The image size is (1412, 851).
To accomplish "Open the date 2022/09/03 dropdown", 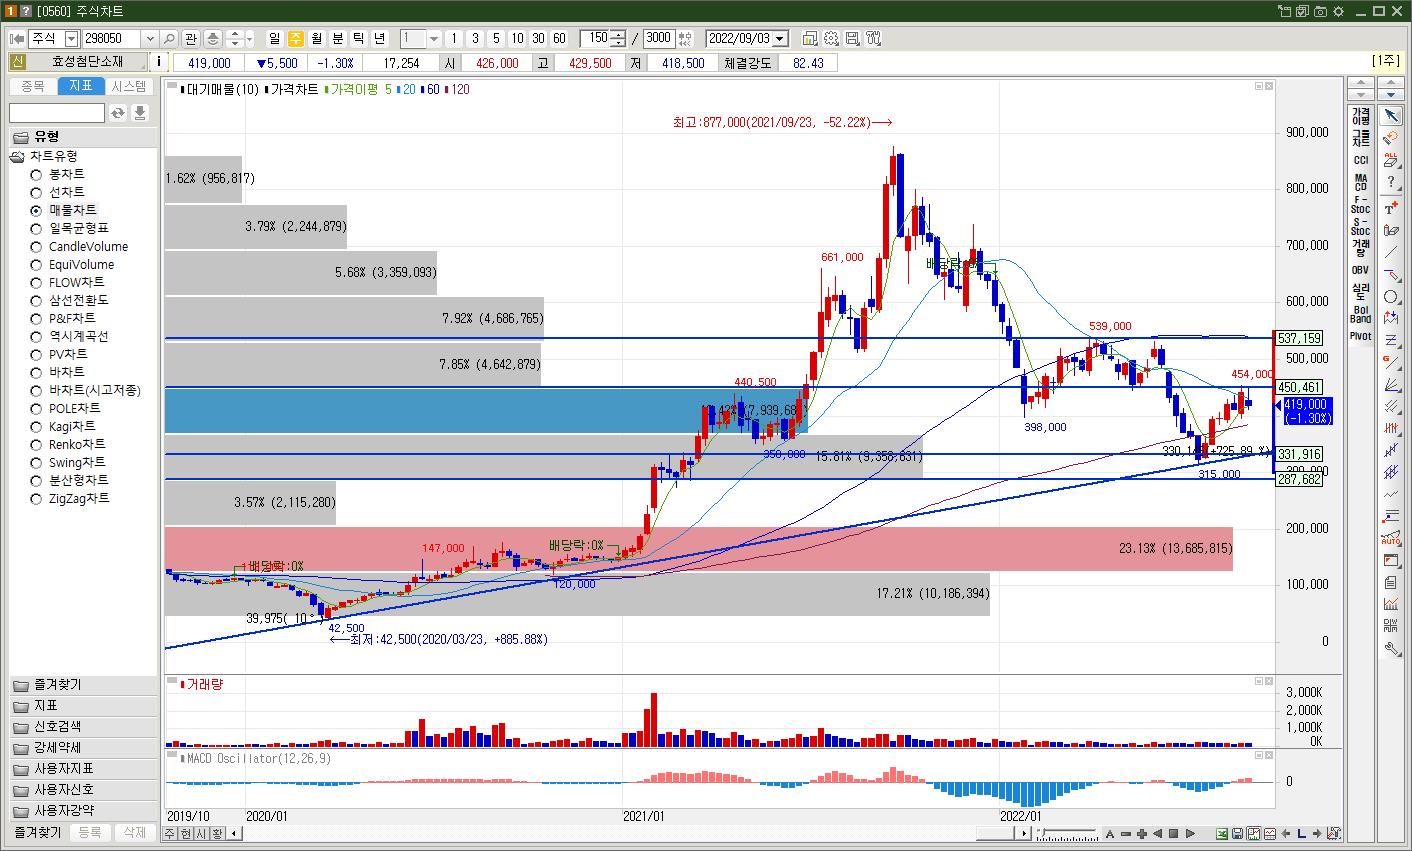I will tap(780, 39).
